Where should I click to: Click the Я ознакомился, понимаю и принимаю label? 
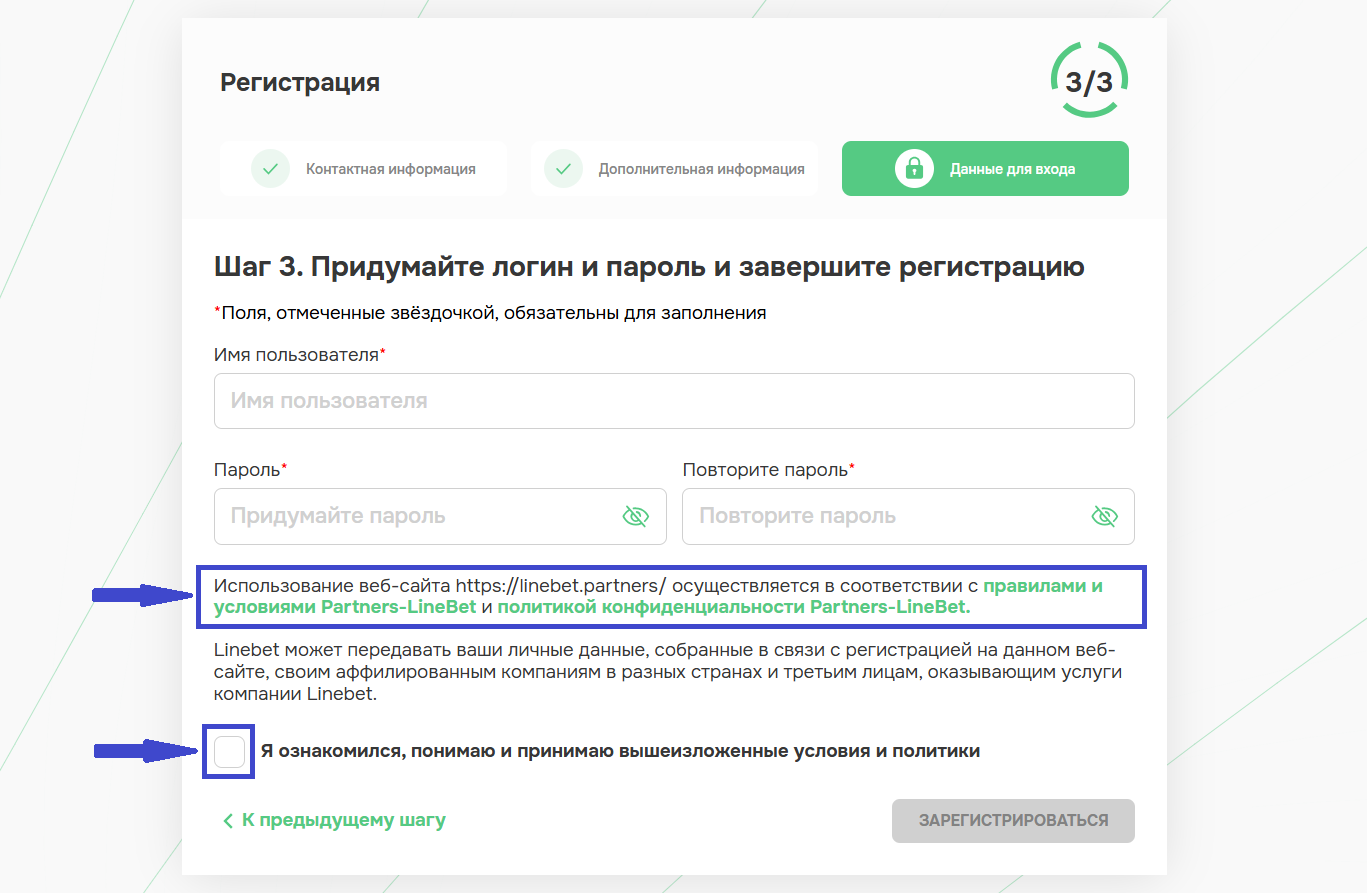point(620,751)
